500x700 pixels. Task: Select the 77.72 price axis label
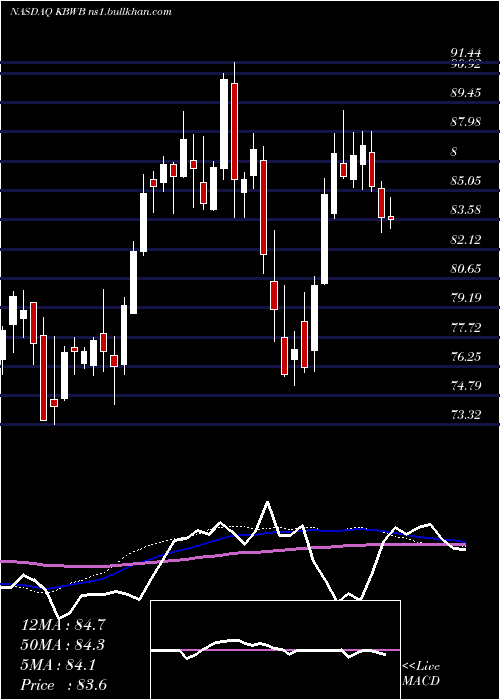coord(466,328)
